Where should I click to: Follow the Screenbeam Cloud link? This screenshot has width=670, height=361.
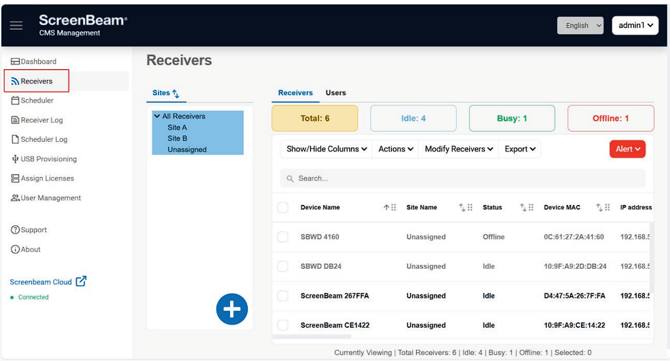point(41,282)
